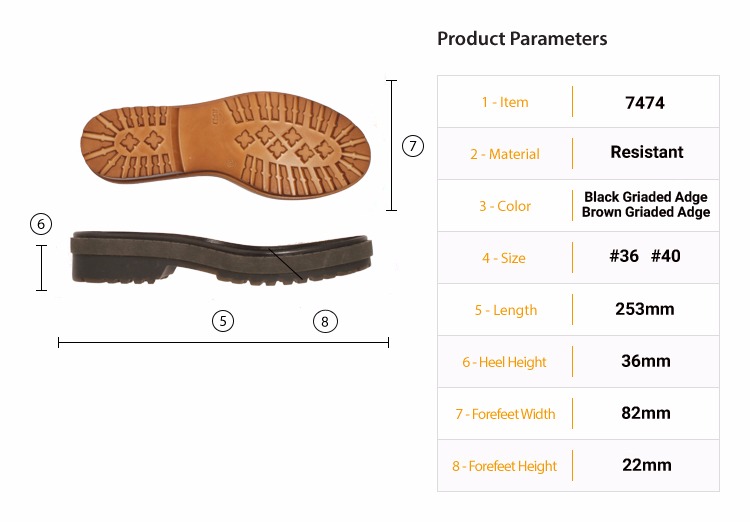This screenshot has width=750, height=522.
Task: Select the 36mm heel height value
Action: coord(645,361)
